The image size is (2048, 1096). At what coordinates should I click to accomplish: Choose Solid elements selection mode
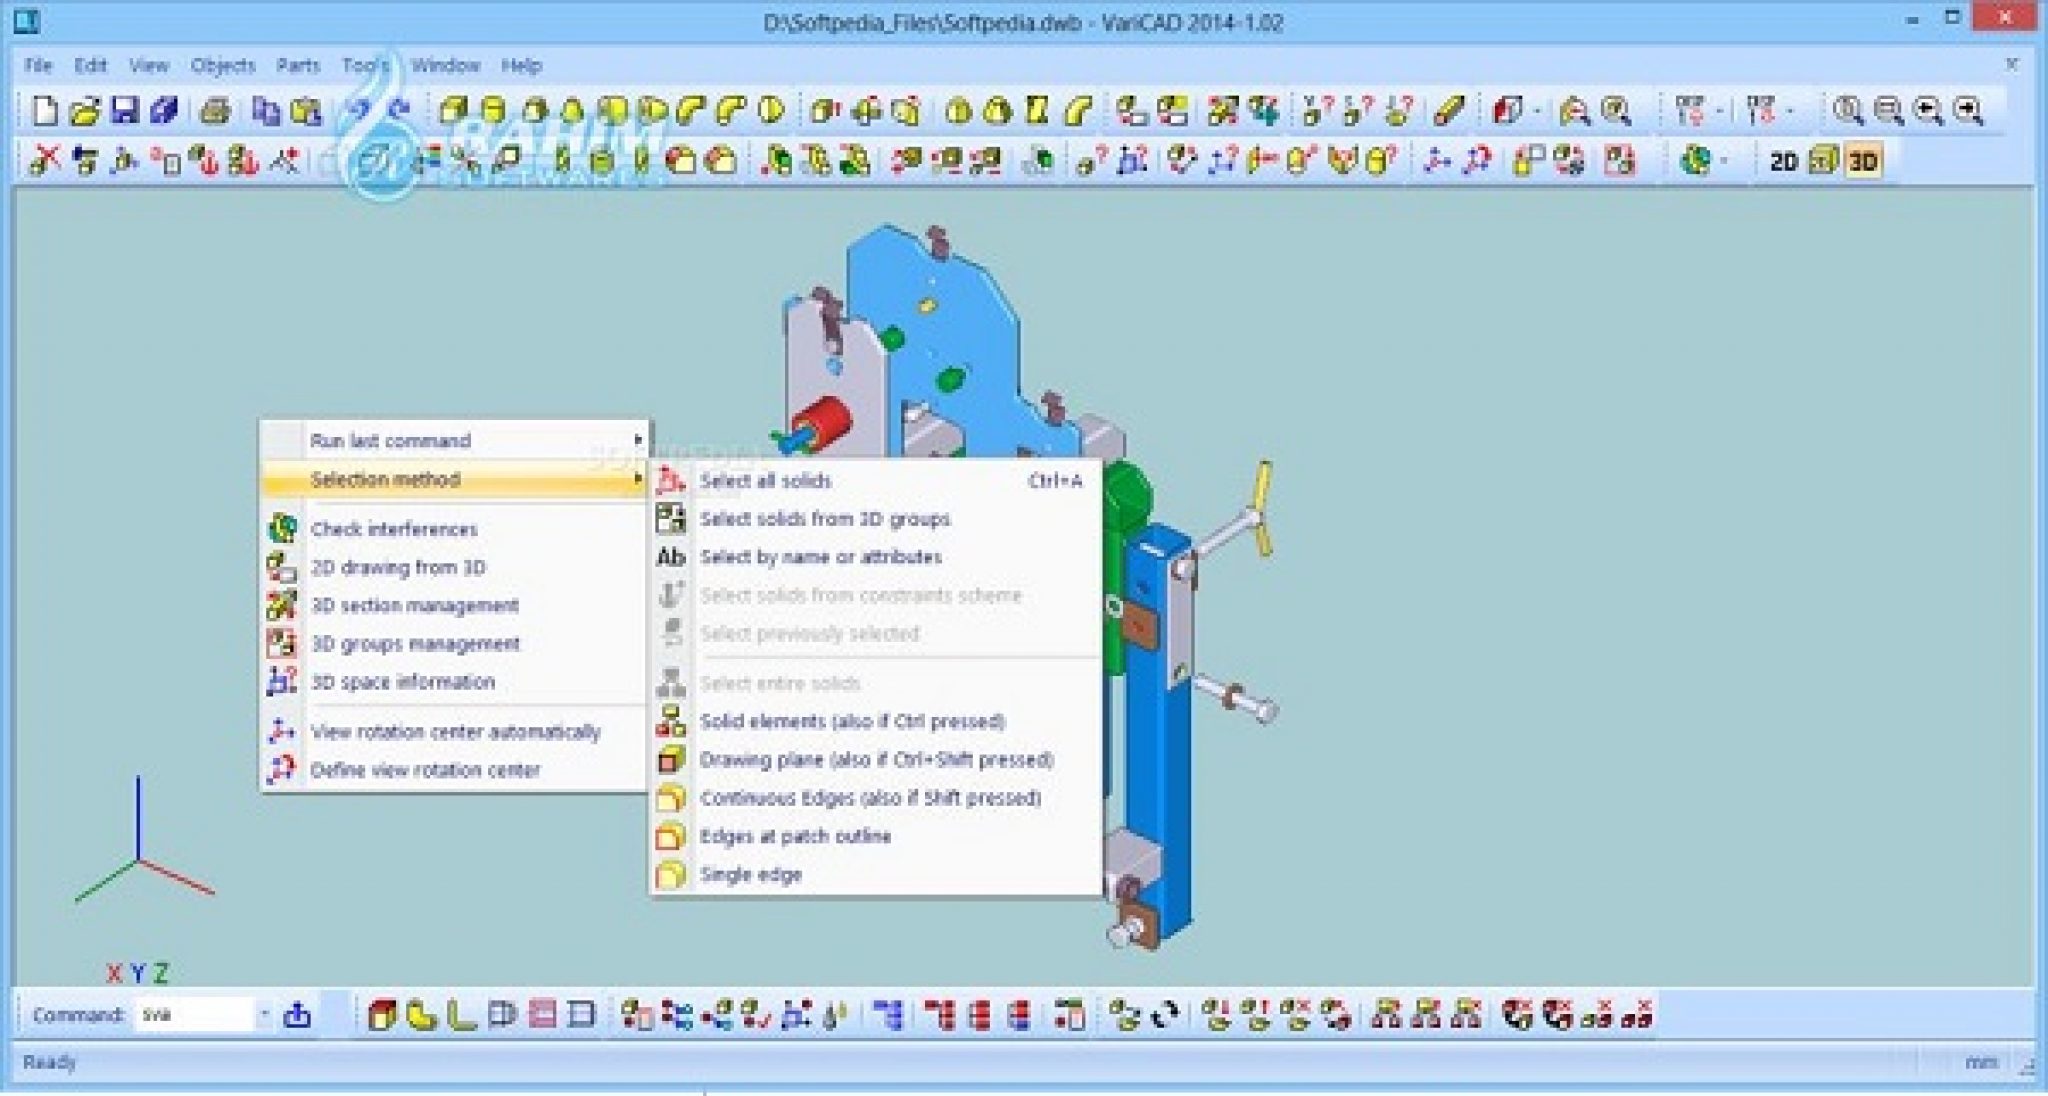(x=851, y=722)
